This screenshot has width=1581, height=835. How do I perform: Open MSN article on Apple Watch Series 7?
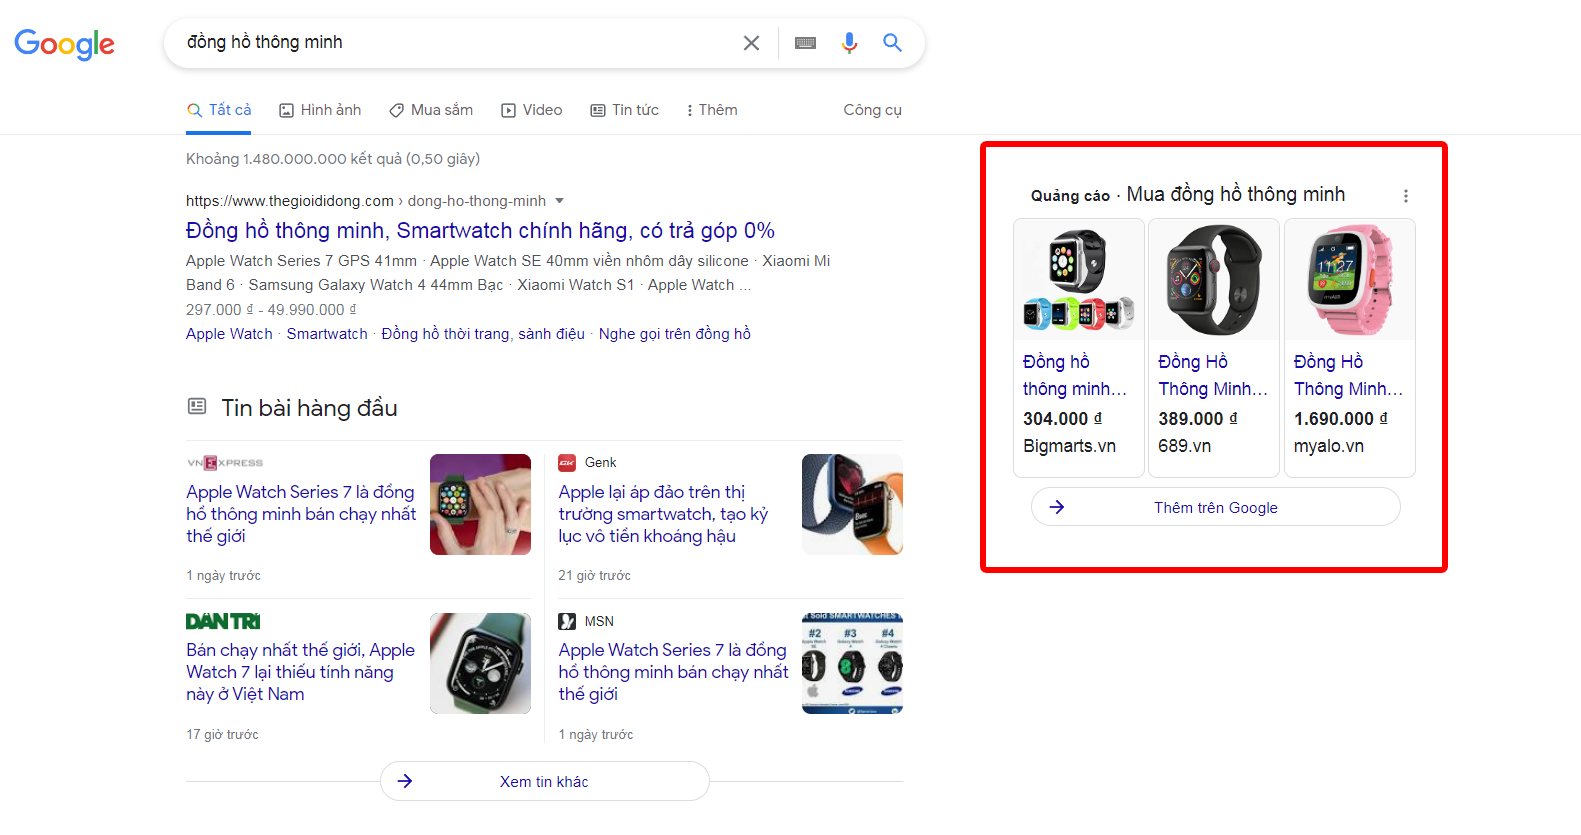coord(673,672)
